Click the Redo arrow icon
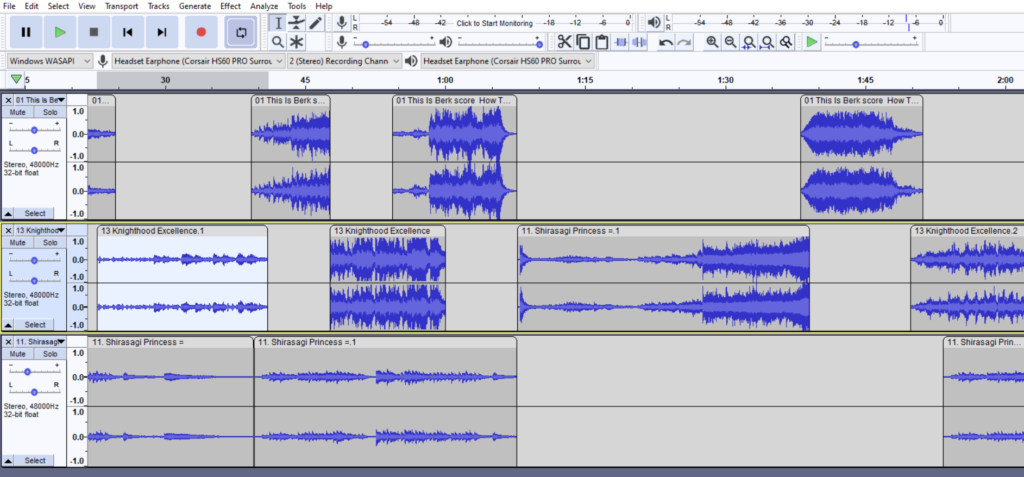 pos(684,42)
